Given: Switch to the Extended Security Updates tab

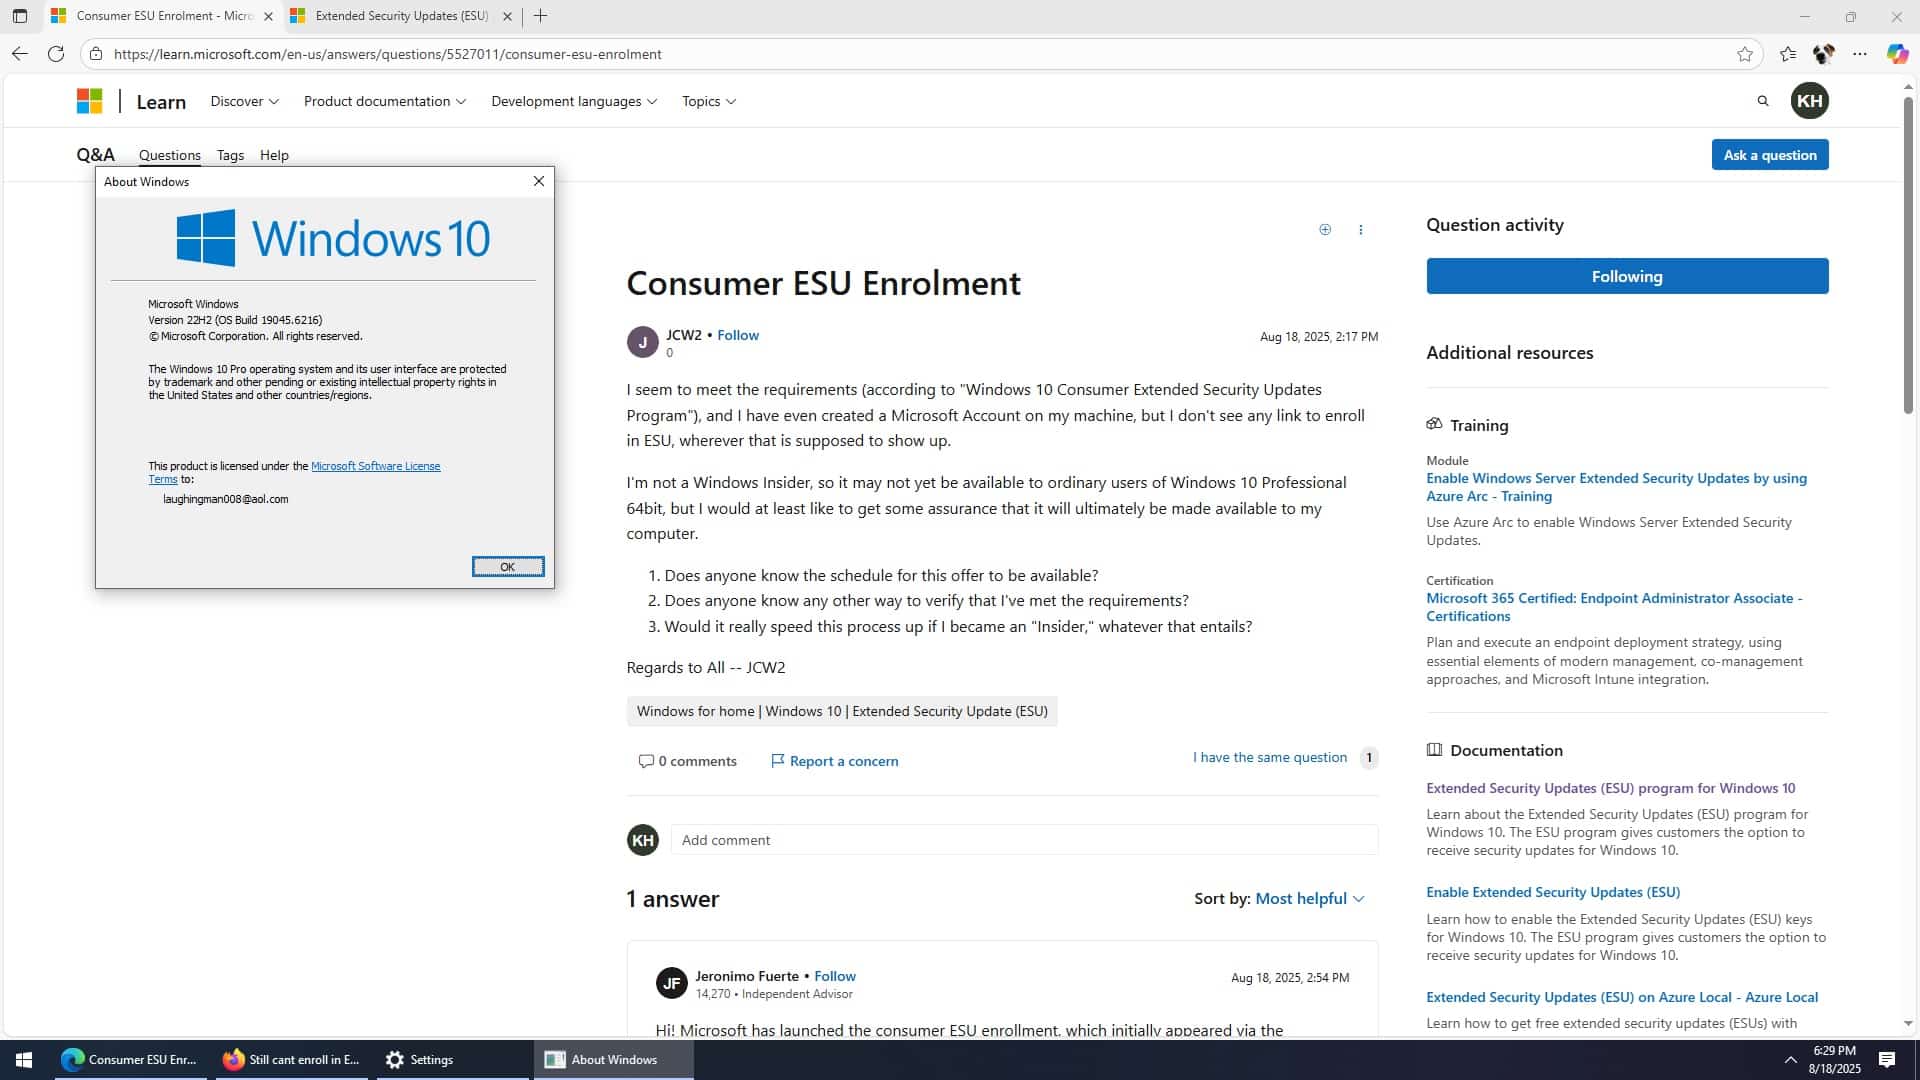Looking at the screenshot, I should pos(400,16).
